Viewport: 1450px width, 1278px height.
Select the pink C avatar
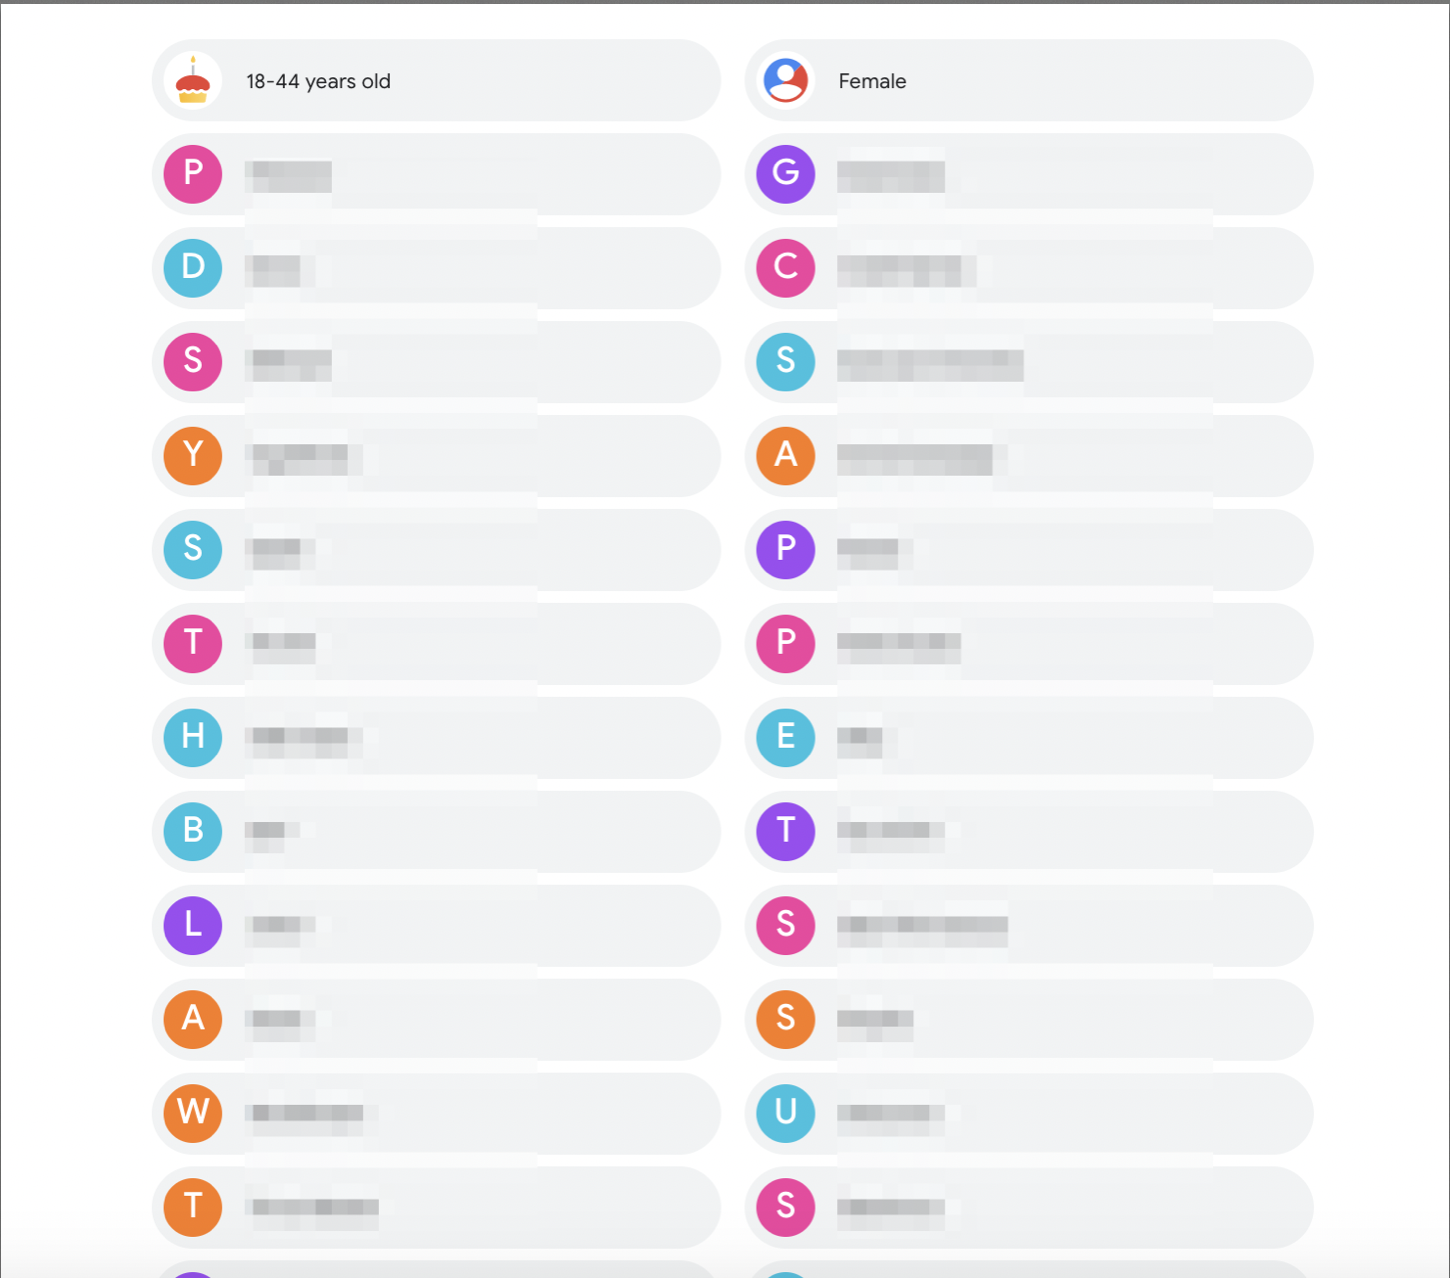pyautogui.click(x=786, y=267)
